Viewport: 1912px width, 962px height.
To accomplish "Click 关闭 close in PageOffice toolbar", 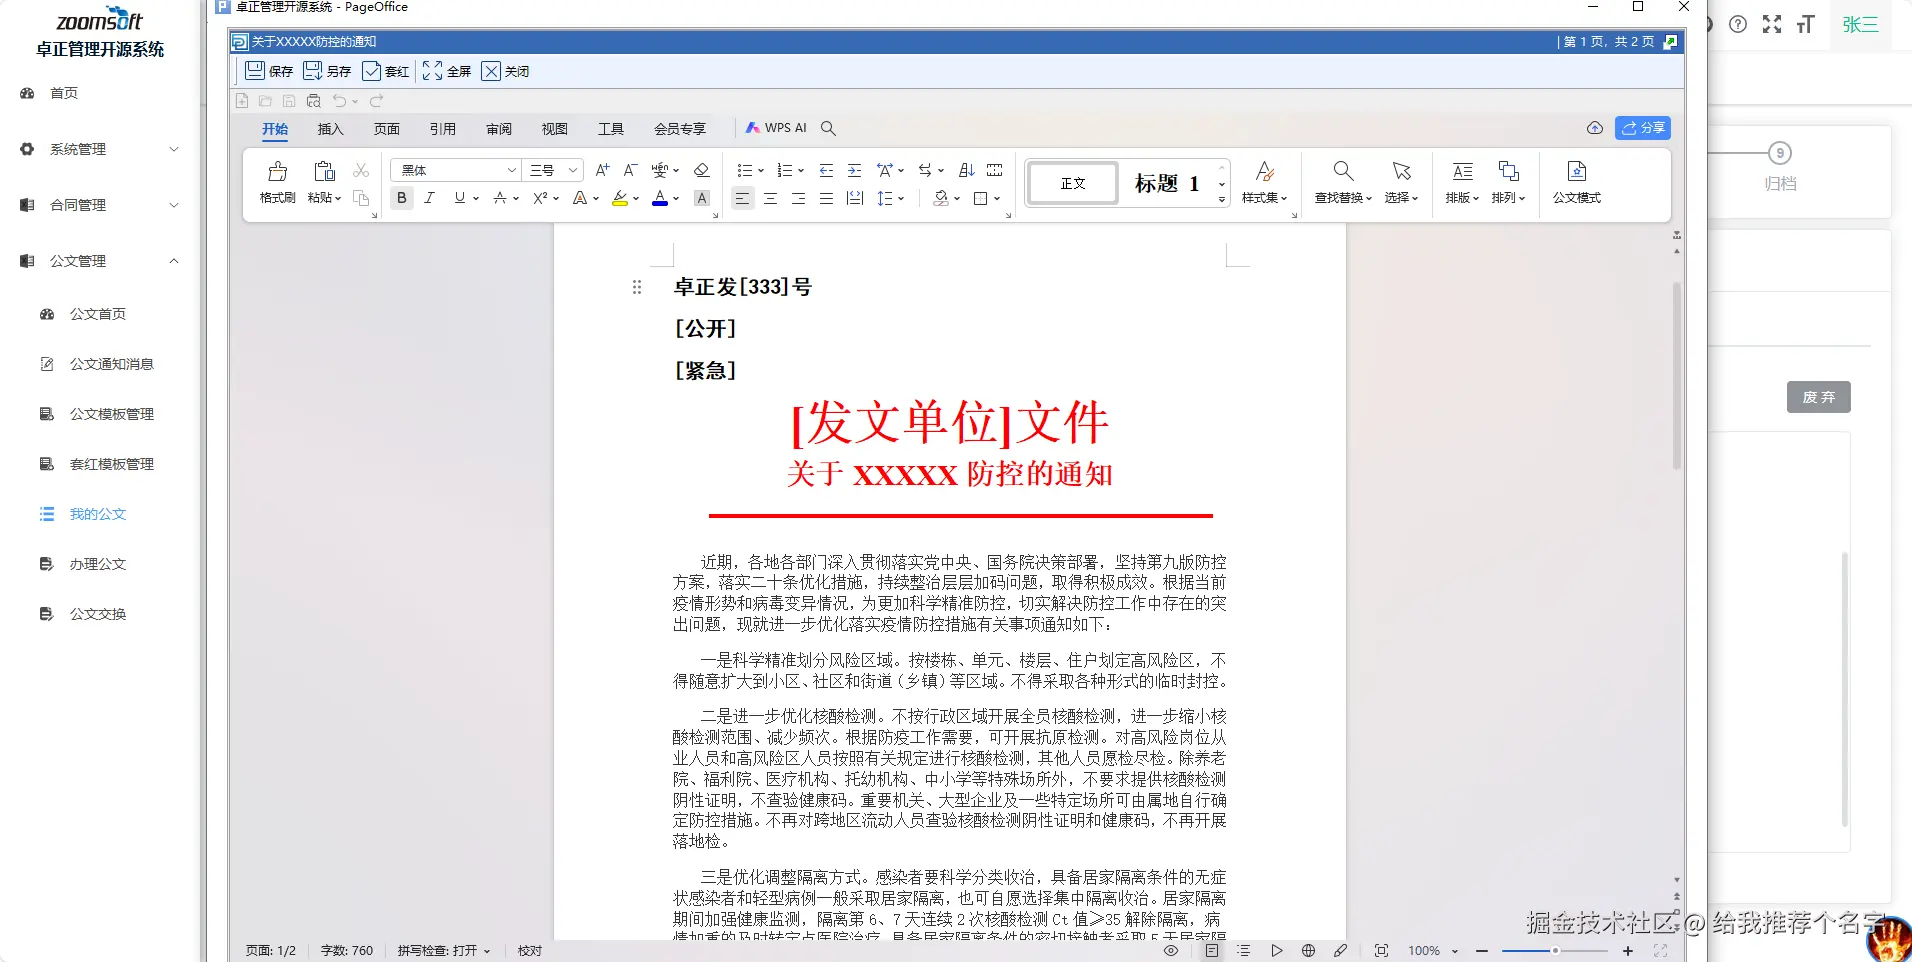I will pos(505,71).
